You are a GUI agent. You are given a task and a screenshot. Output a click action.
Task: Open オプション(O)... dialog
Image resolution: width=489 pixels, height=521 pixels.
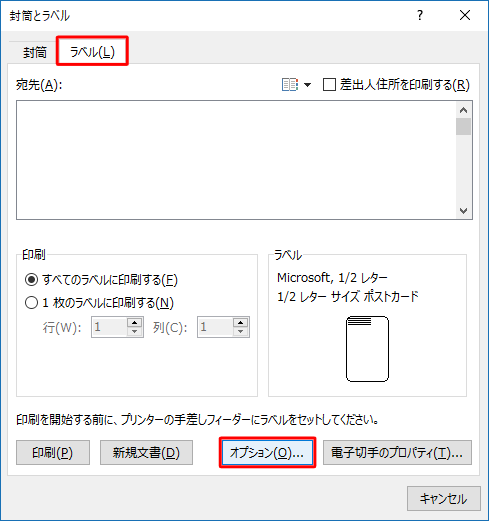coord(267,453)
